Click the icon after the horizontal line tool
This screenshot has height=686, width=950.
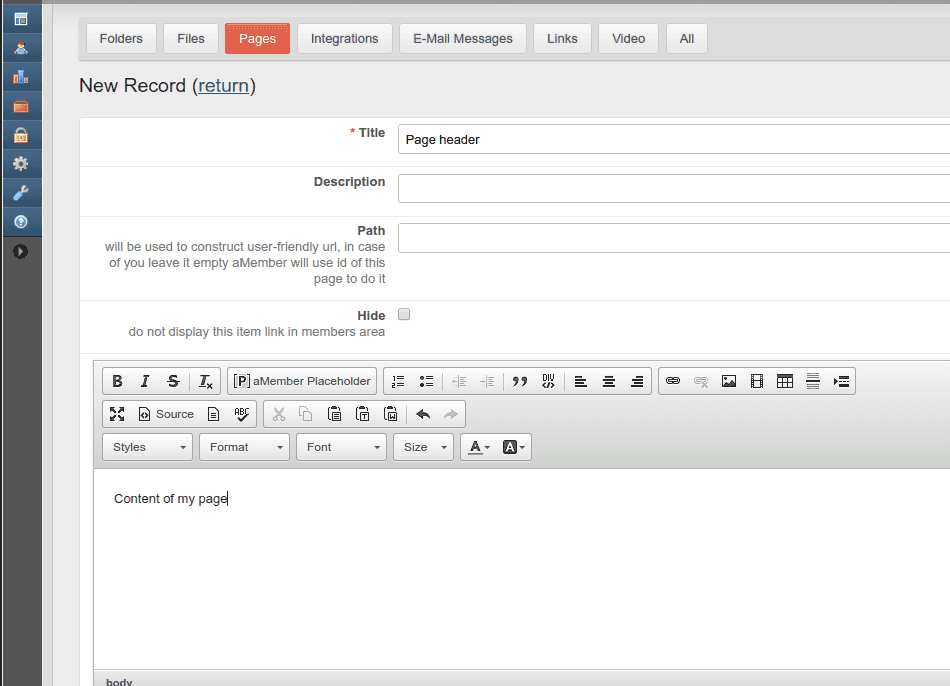(x=841, y=381)
